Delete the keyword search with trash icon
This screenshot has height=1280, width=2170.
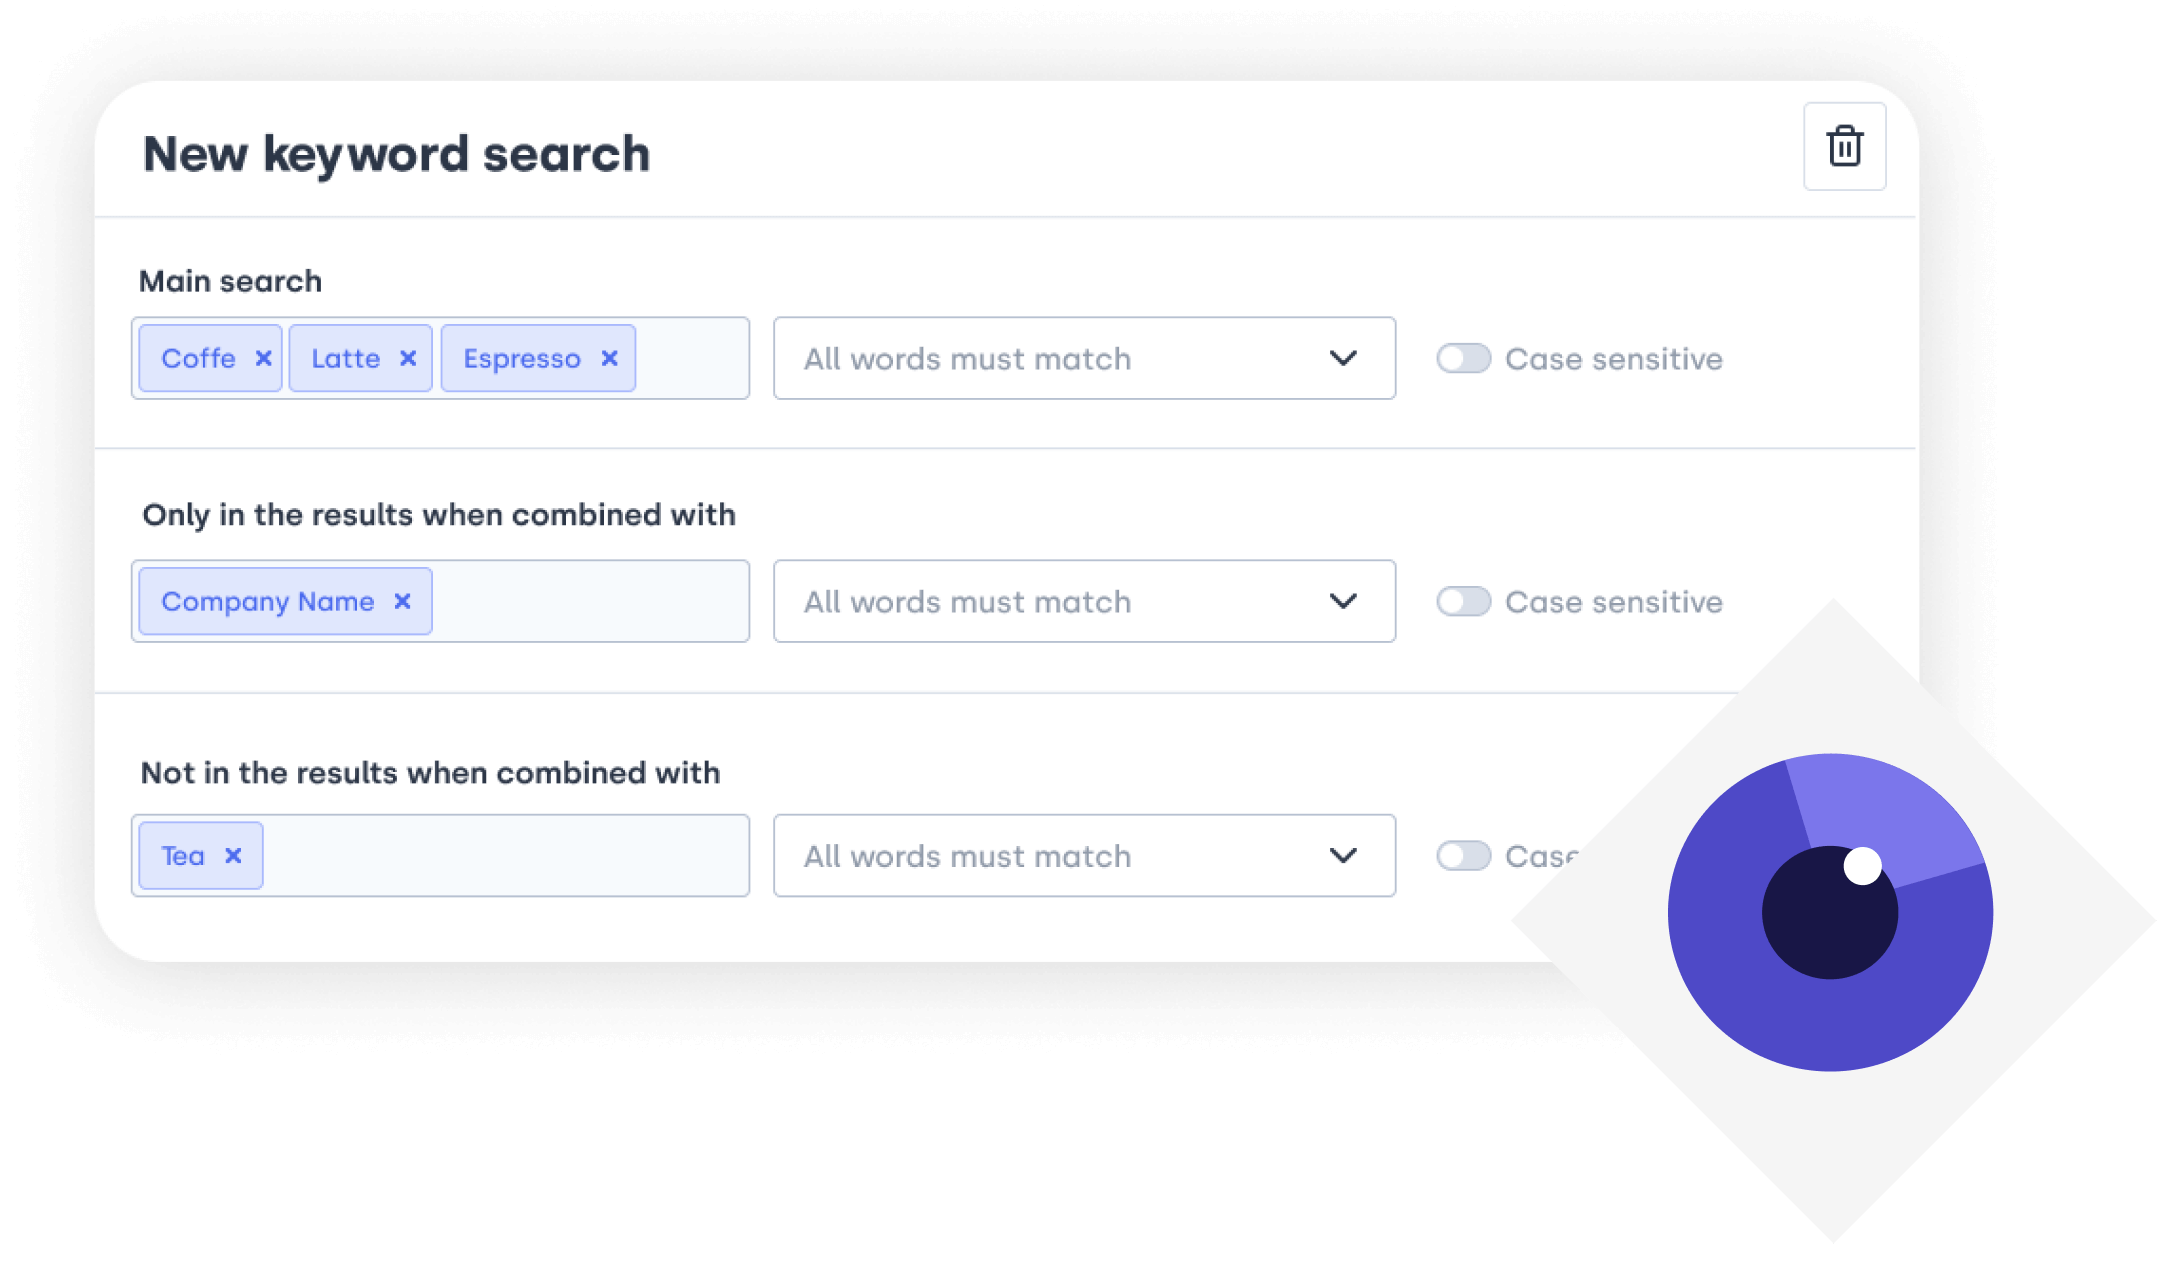[x=1844, y=147]
